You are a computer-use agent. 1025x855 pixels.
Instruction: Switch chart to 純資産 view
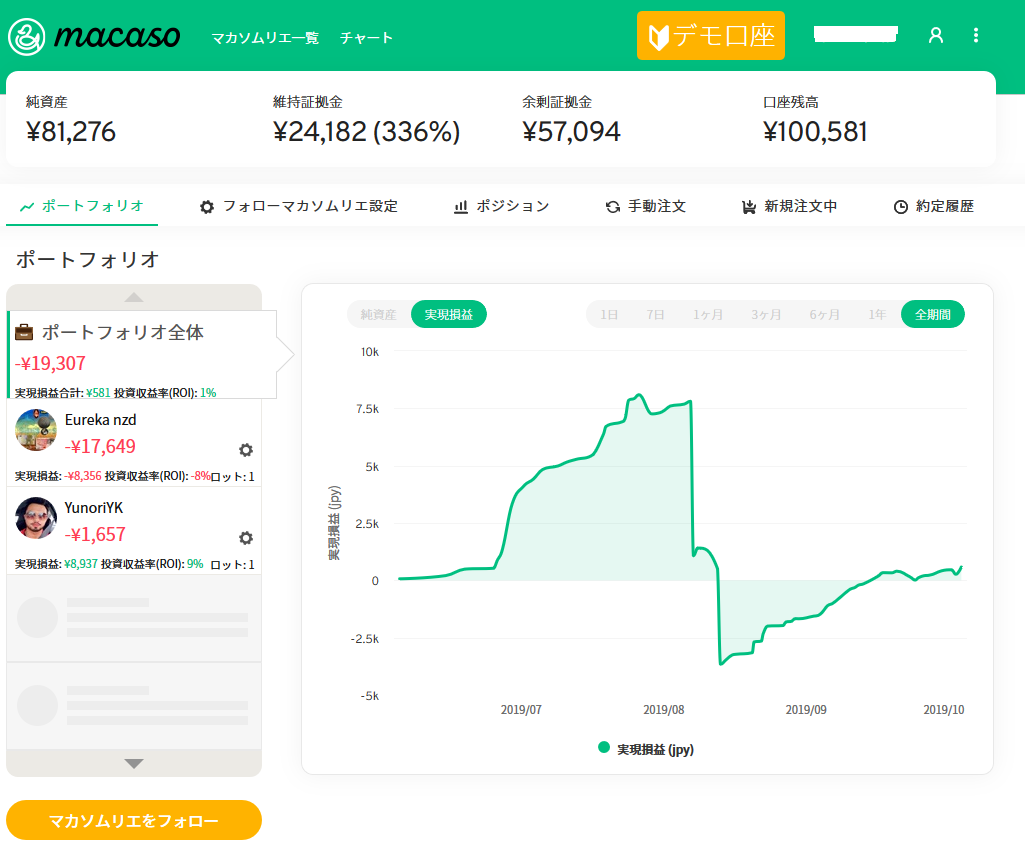pos(379,314)
